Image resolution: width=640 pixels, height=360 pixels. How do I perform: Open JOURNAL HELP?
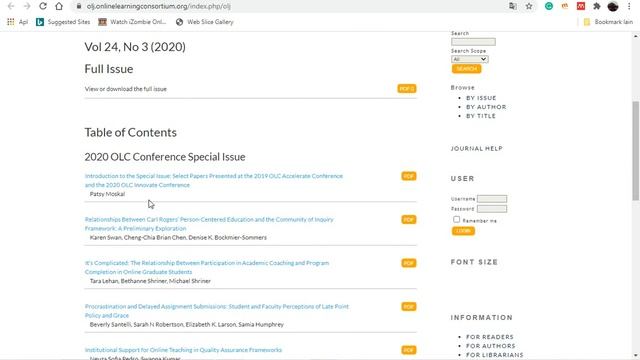click(x=476, y=149)
